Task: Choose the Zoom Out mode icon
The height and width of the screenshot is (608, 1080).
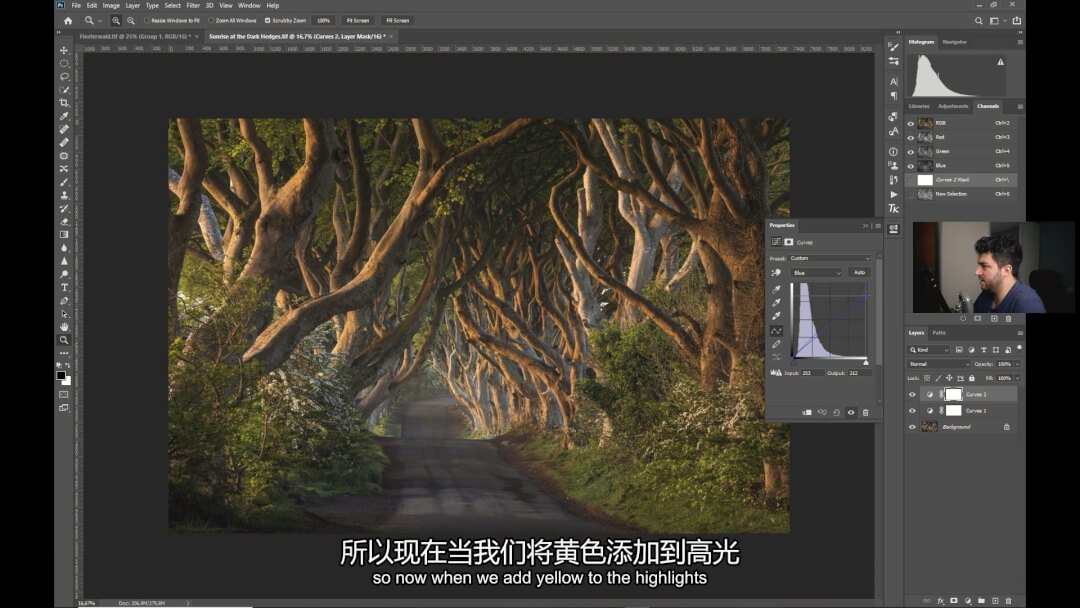Action: click(131, 21)
